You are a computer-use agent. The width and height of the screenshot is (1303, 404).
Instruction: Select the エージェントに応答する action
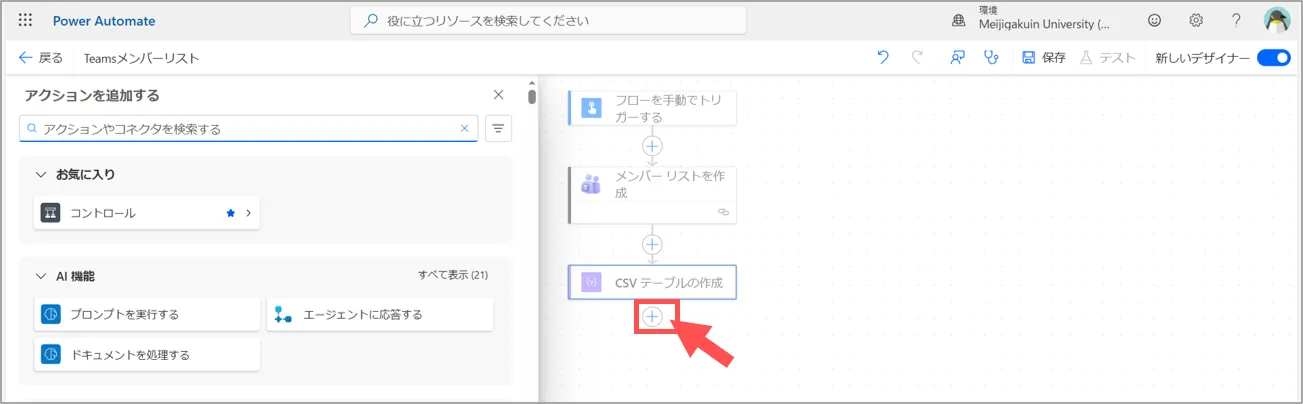pyautogui.click(x=380, y=314)
